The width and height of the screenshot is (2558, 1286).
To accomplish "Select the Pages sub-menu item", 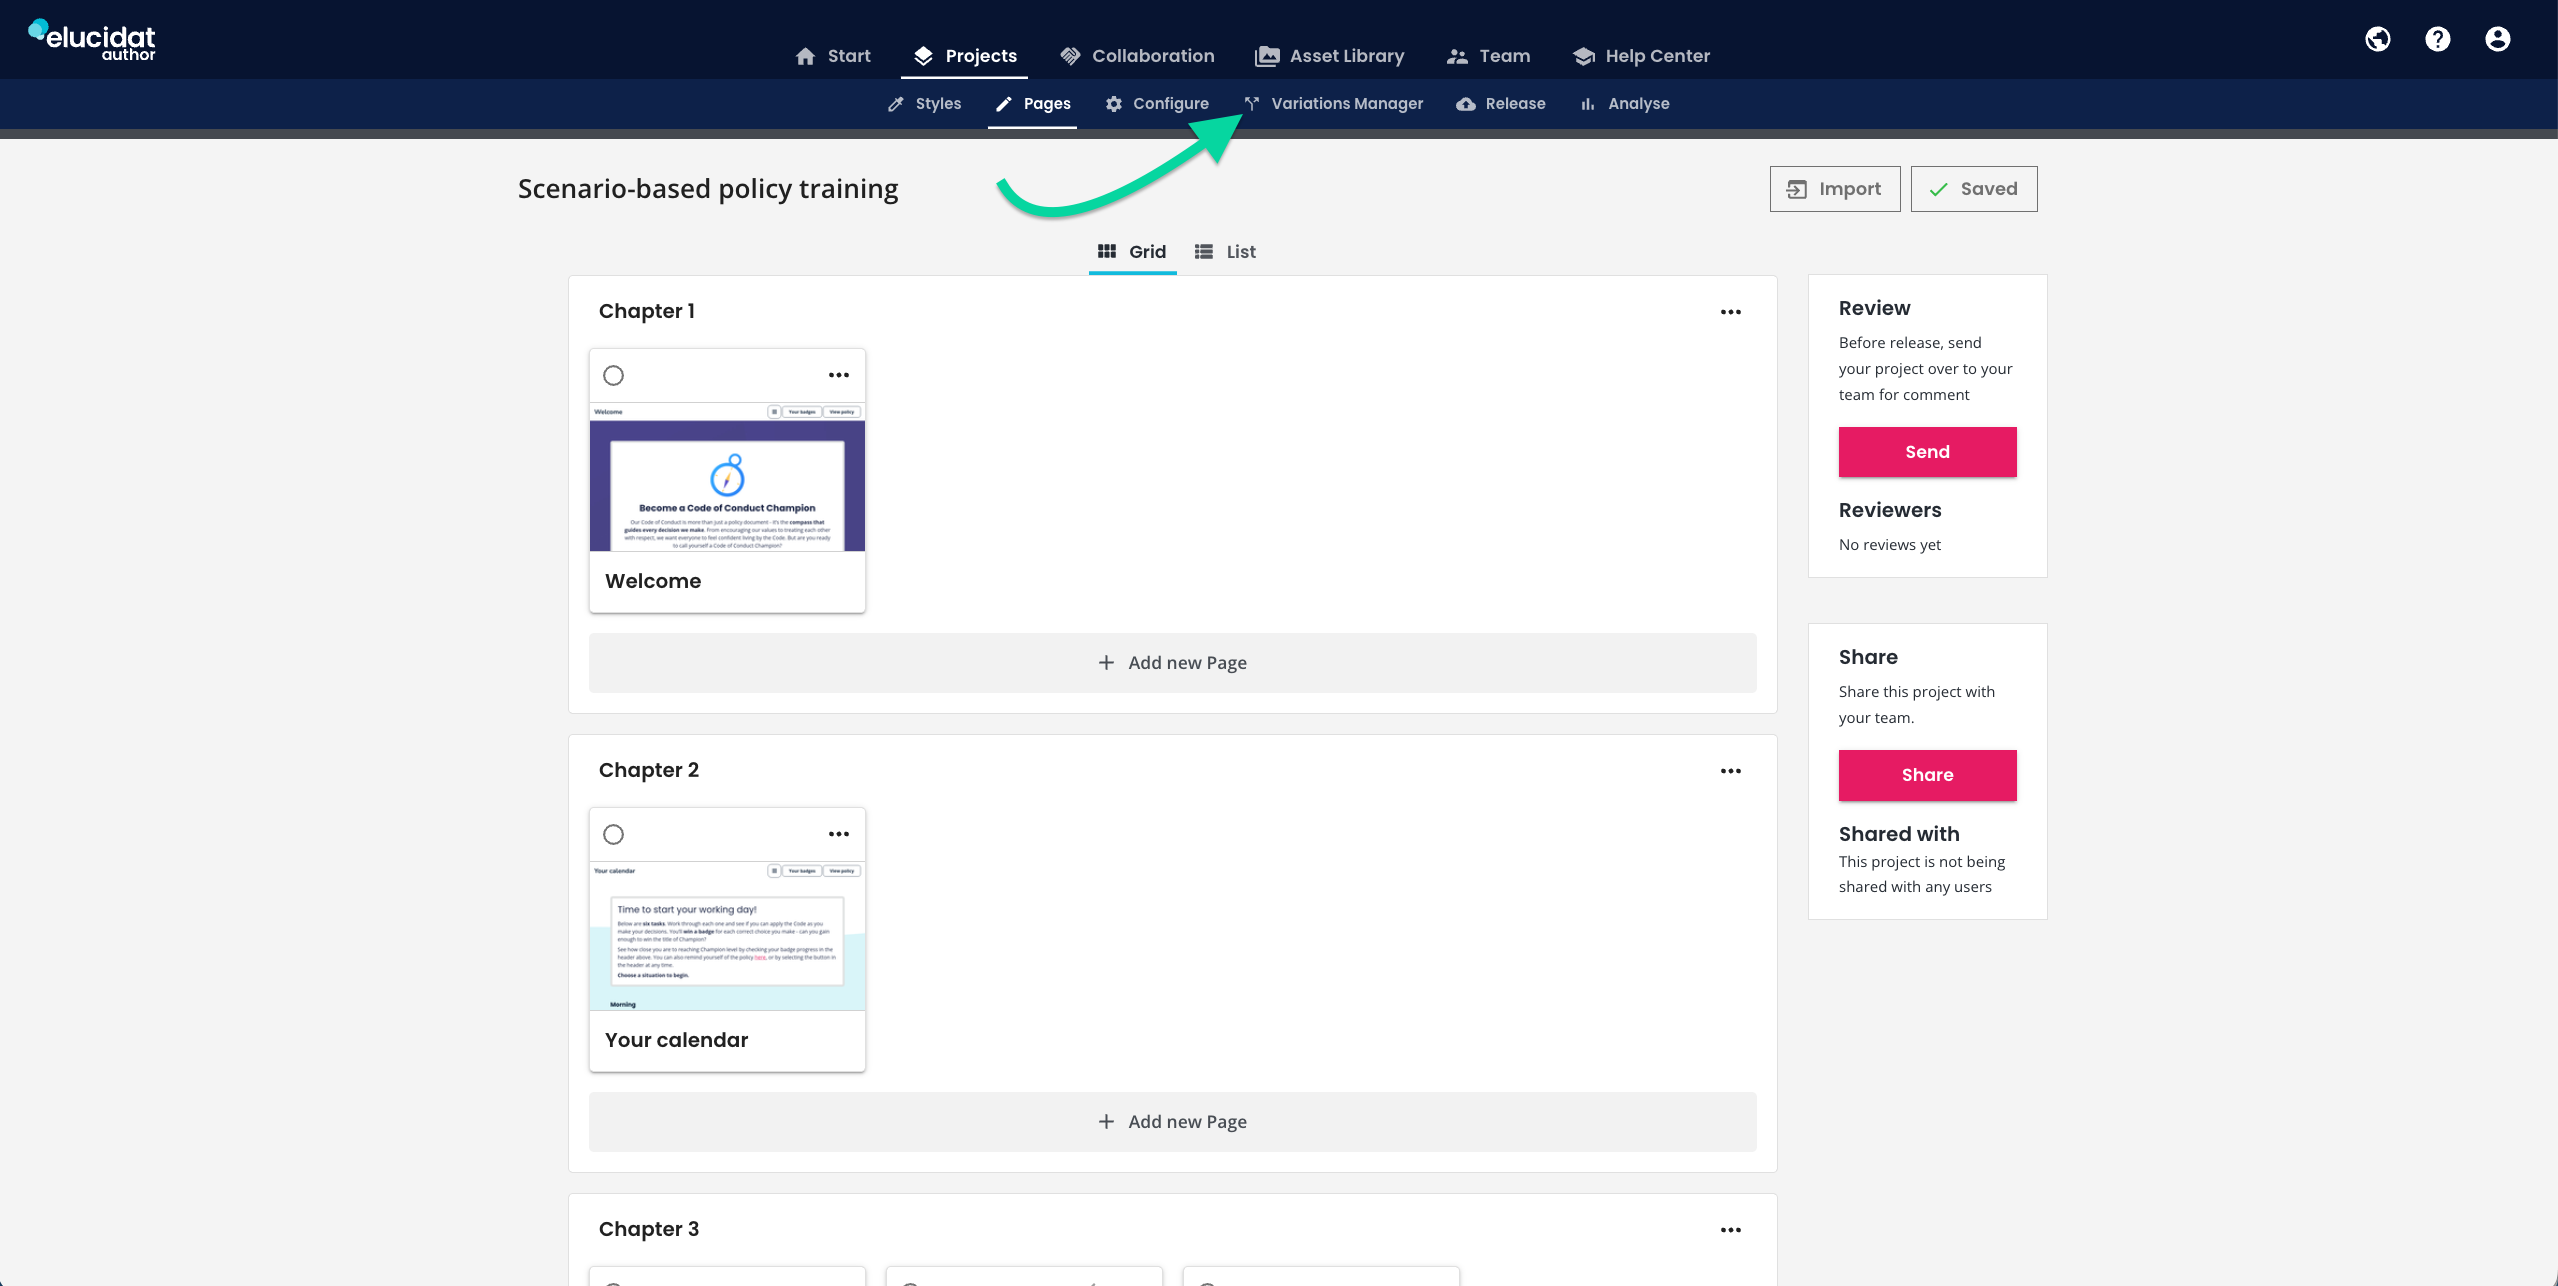I will click(x=1033, y=104).
